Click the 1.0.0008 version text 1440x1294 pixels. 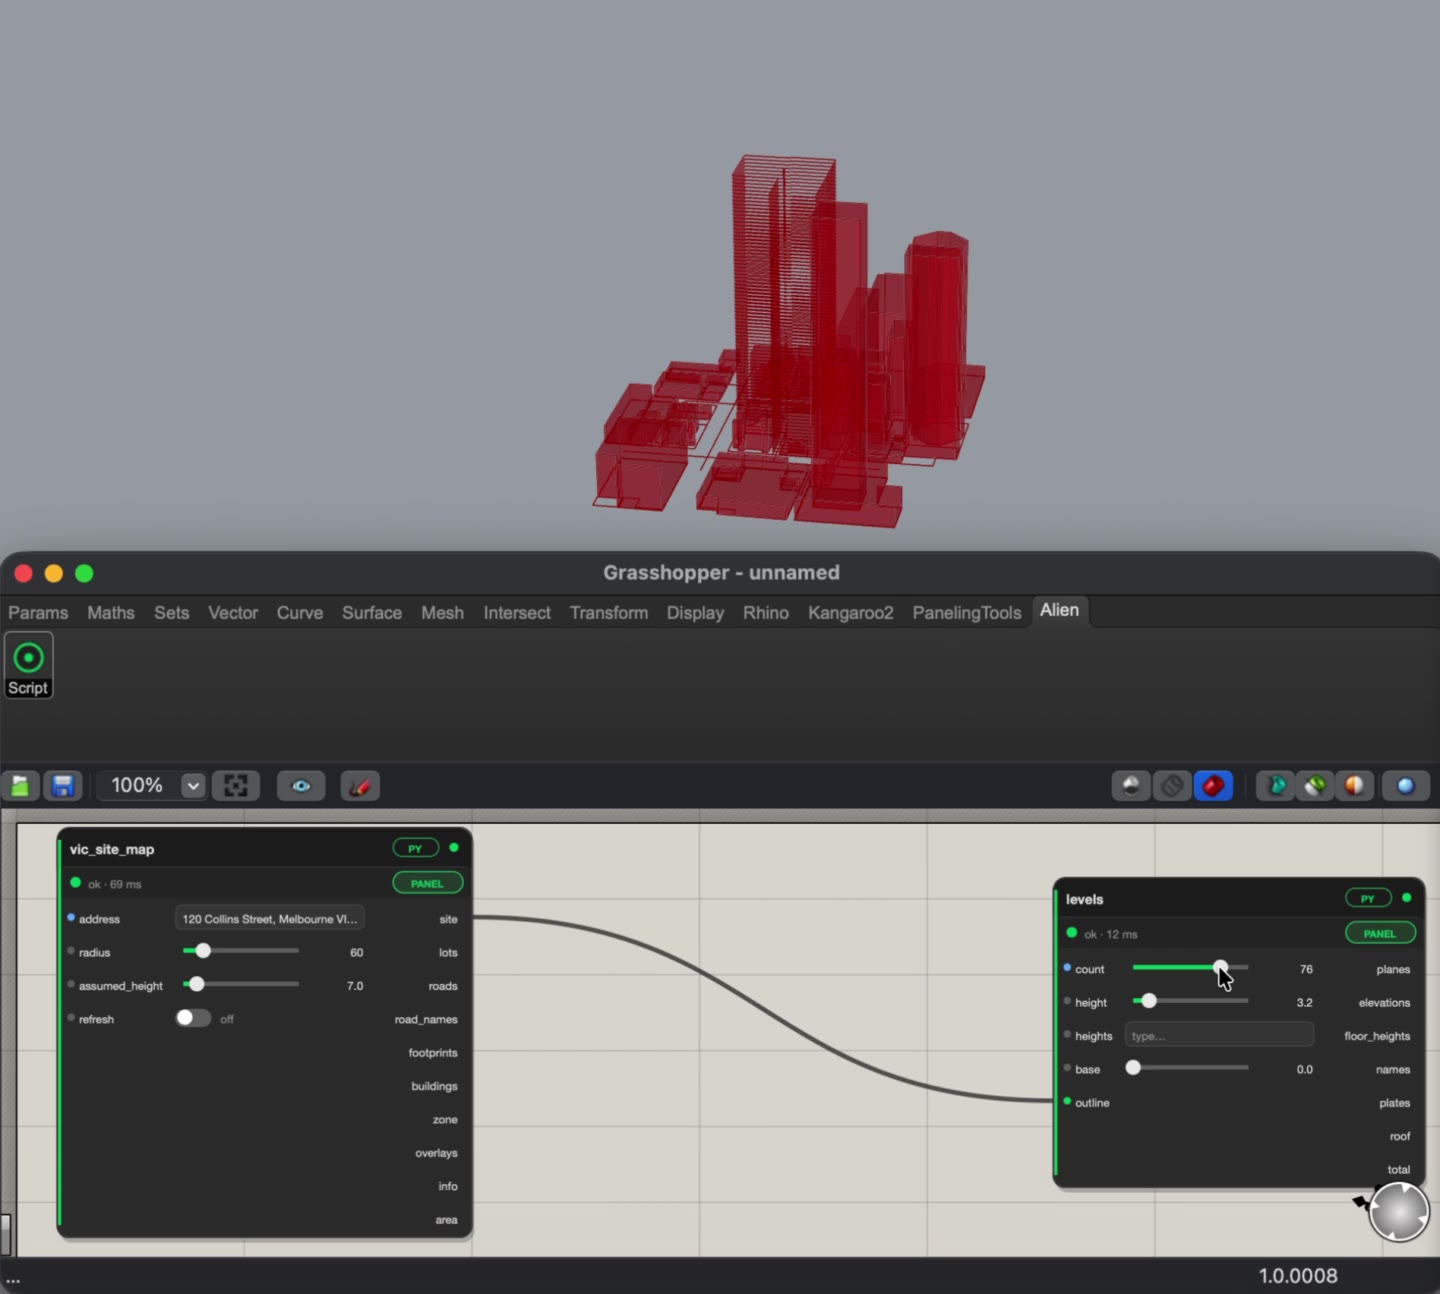(1298, 1276)
